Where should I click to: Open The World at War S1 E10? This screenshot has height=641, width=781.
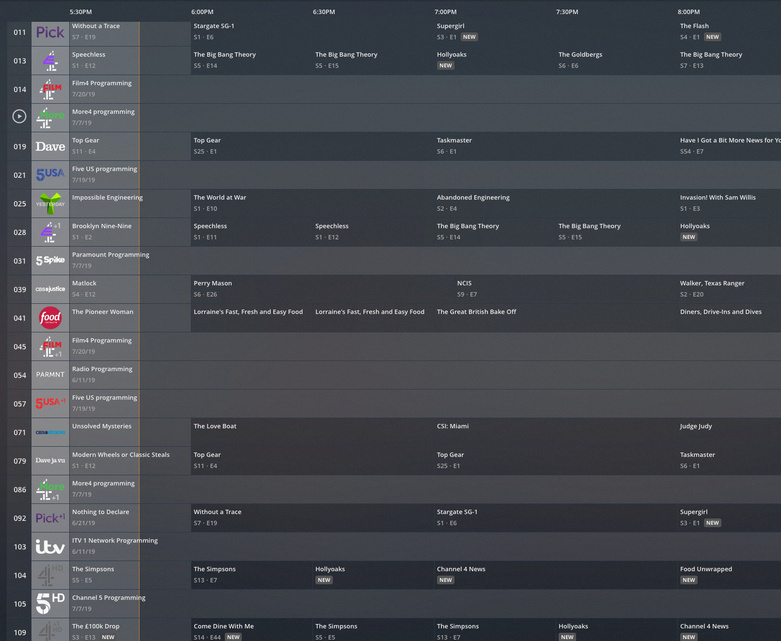[312, 204]
